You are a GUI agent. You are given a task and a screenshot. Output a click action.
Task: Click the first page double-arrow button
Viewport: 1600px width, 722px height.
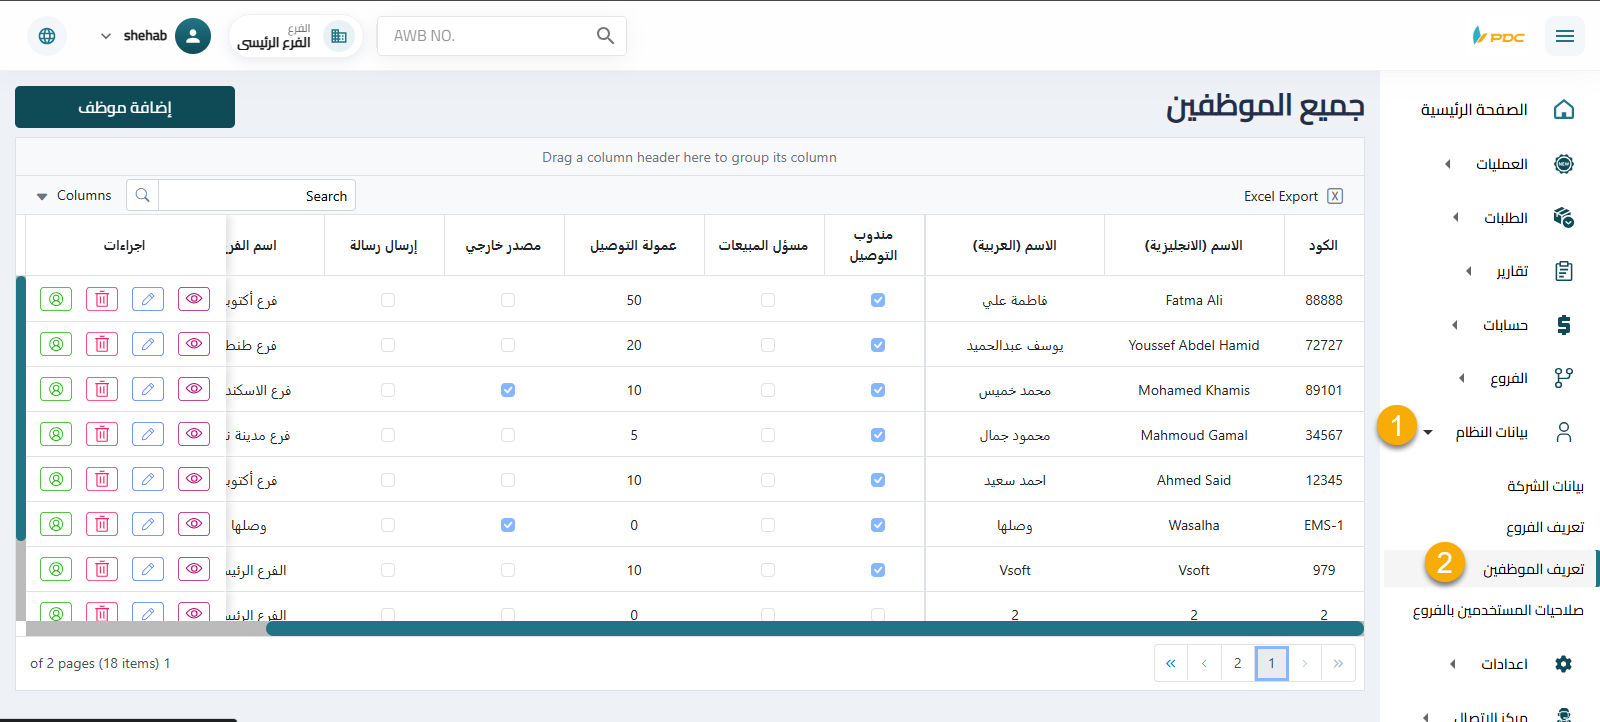[1171, 663]
